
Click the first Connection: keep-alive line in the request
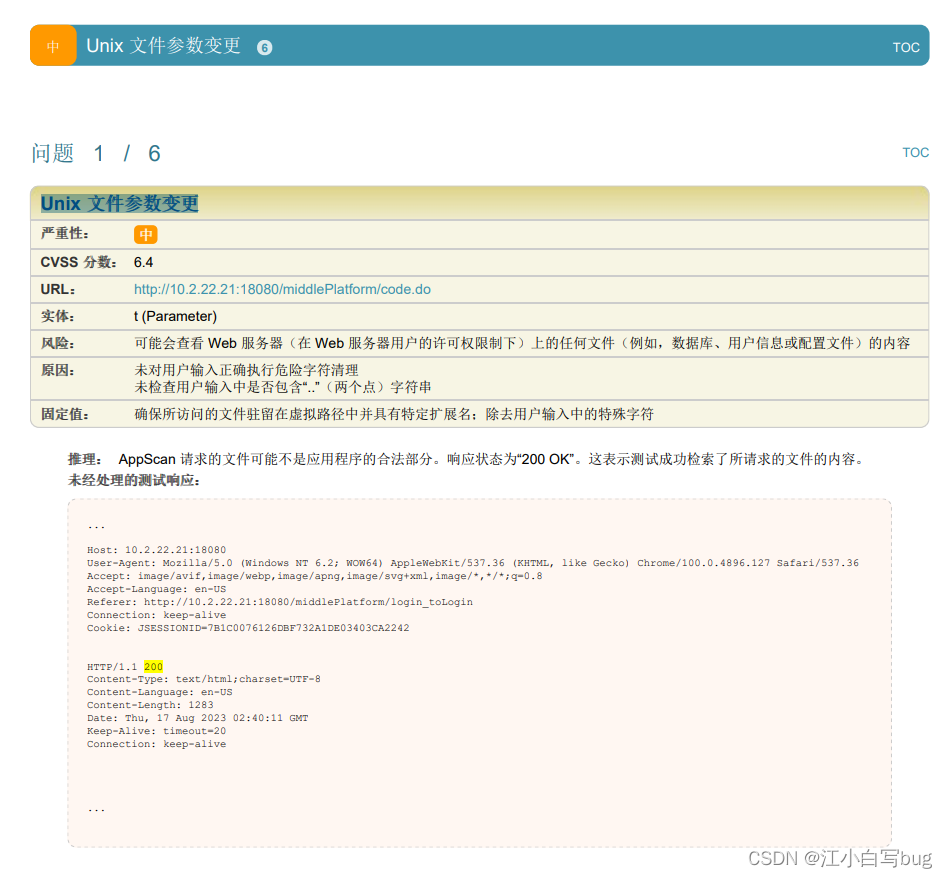(x=156, y=615)
